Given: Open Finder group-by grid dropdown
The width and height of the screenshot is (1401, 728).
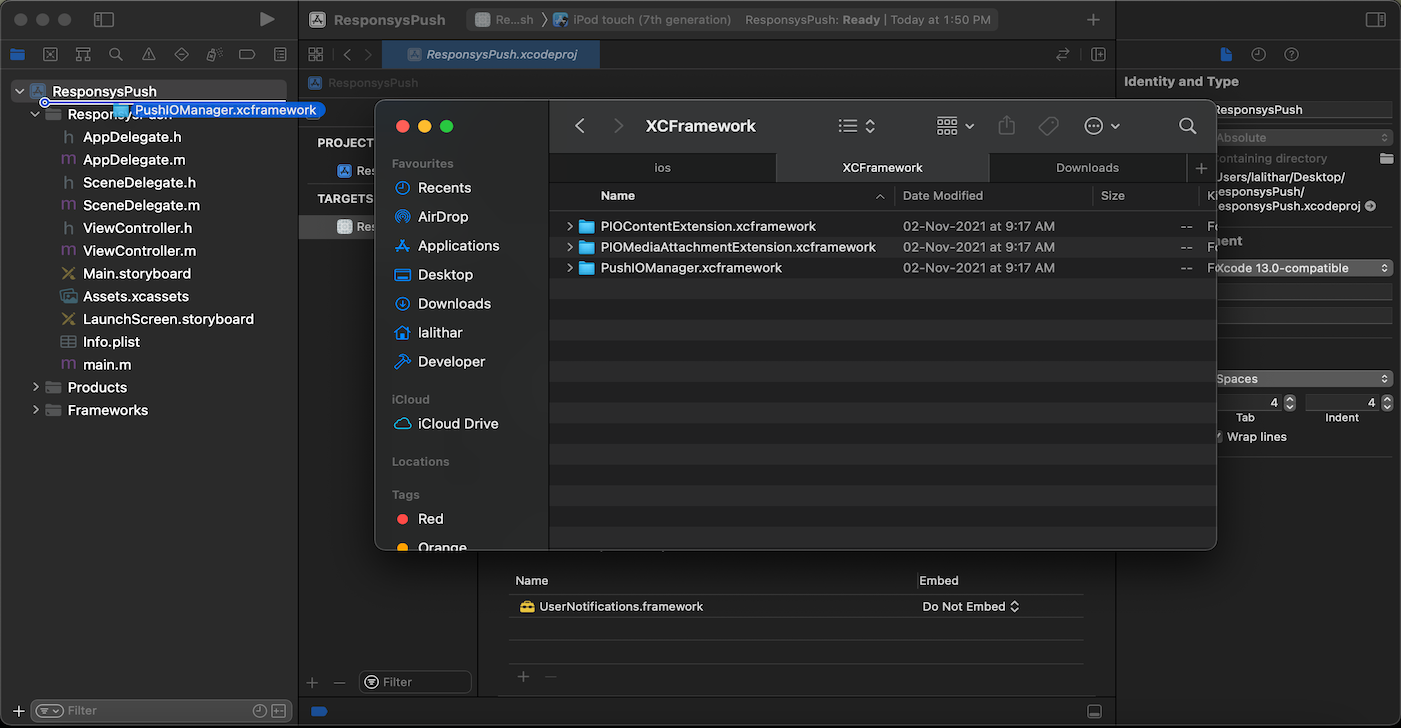Looking at the screenshot, I should coord(955,126).
